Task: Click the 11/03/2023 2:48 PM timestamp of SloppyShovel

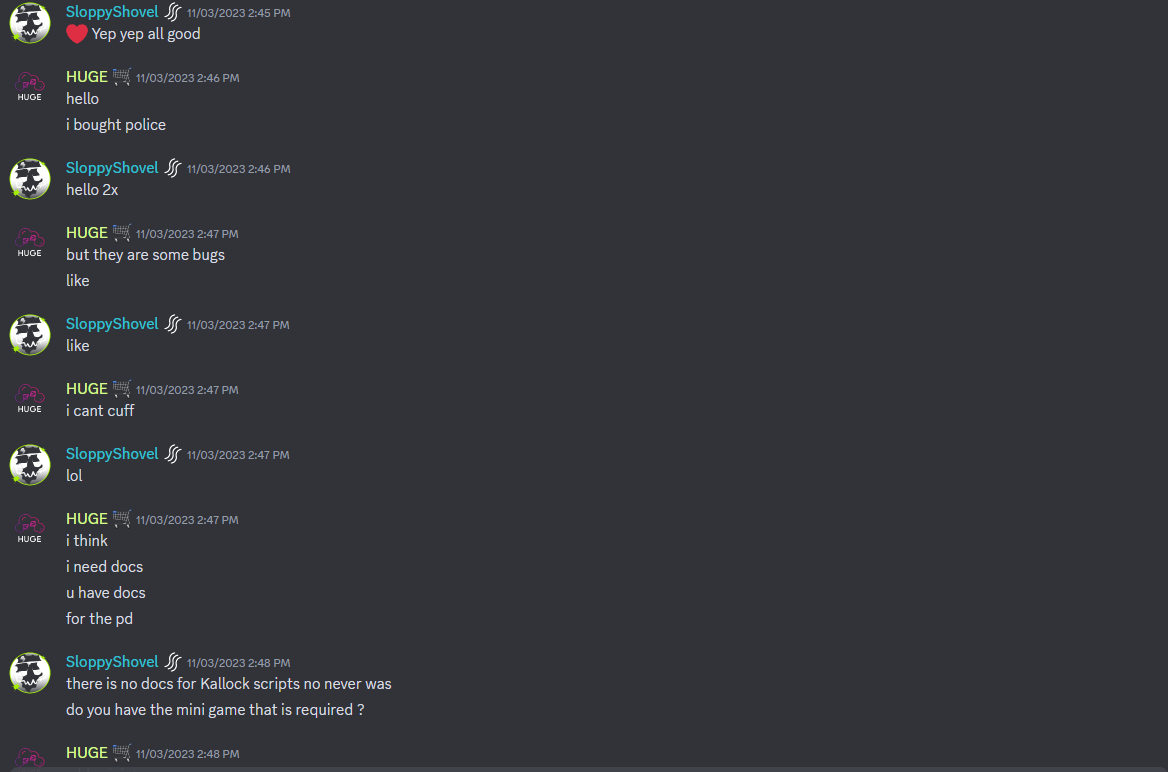Action: [x=238, y=662]
